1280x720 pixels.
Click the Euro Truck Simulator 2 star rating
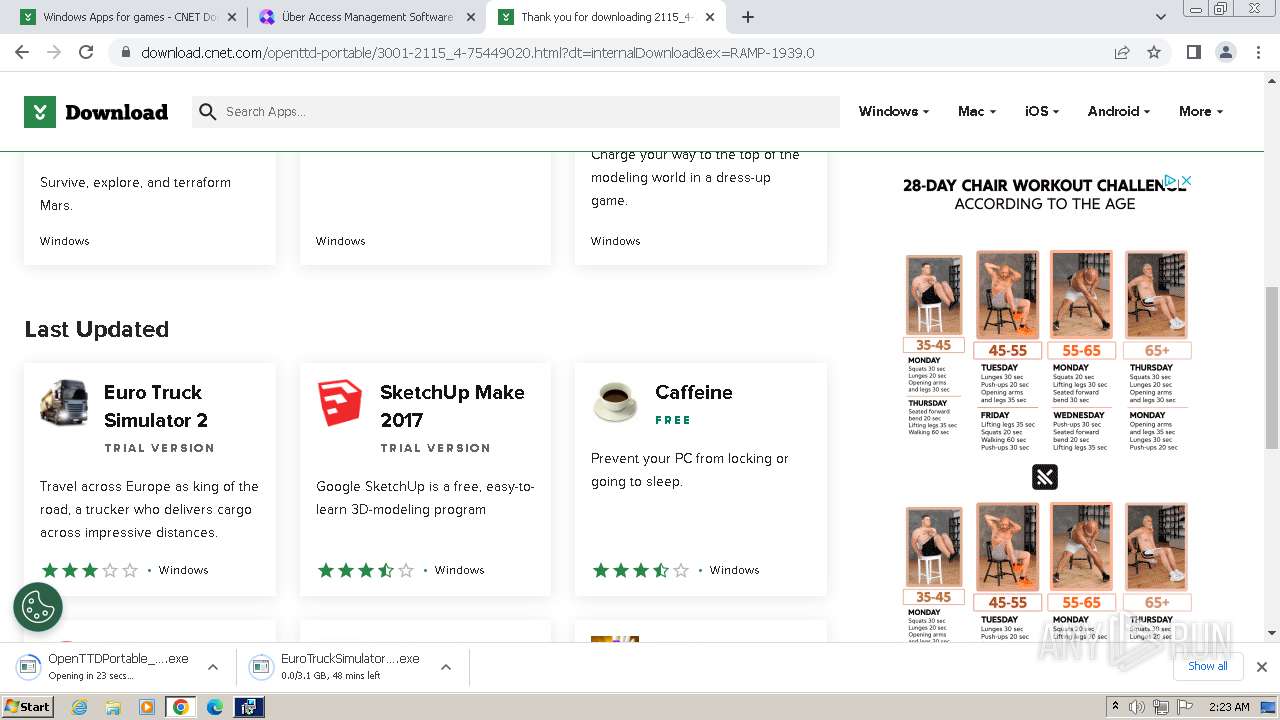point(89,570)
